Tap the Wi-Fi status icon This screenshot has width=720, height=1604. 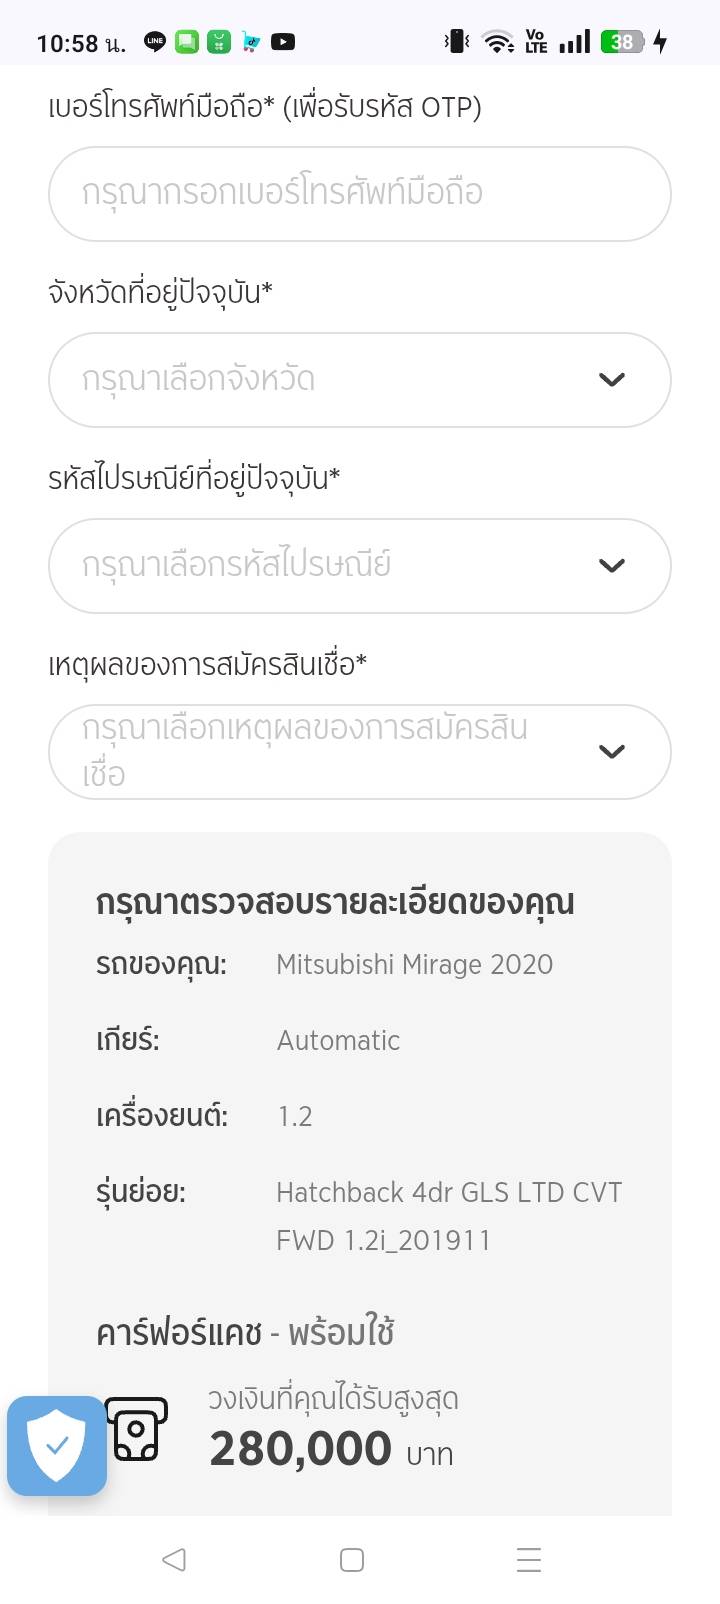(x=497, y=42)
